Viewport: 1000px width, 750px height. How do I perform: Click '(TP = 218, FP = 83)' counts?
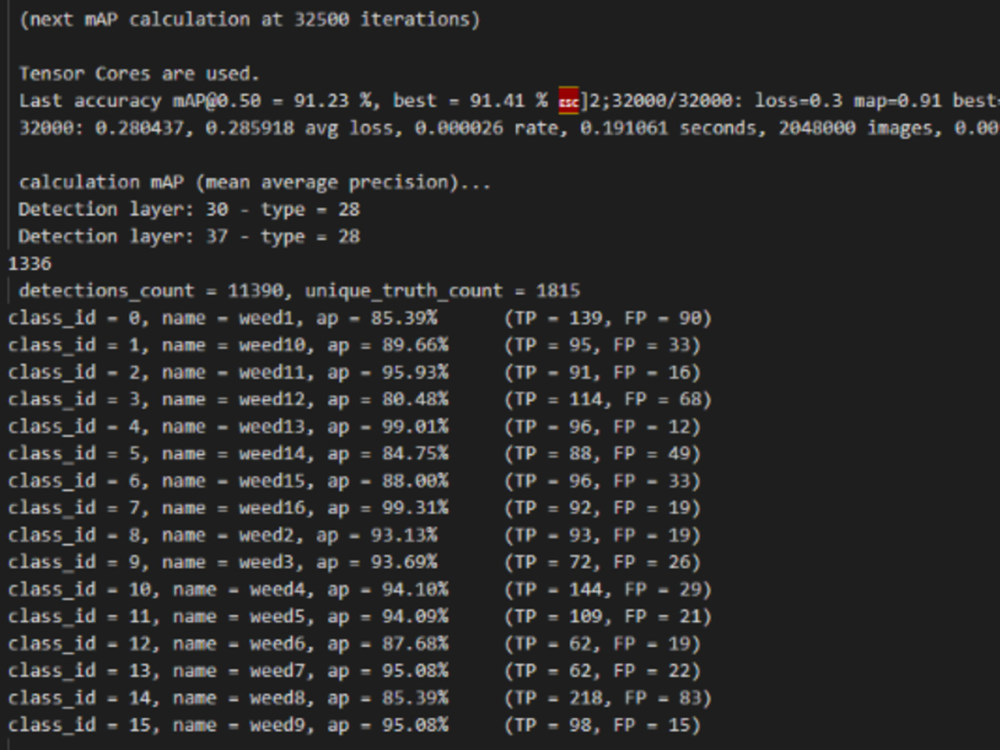[608, 697]
